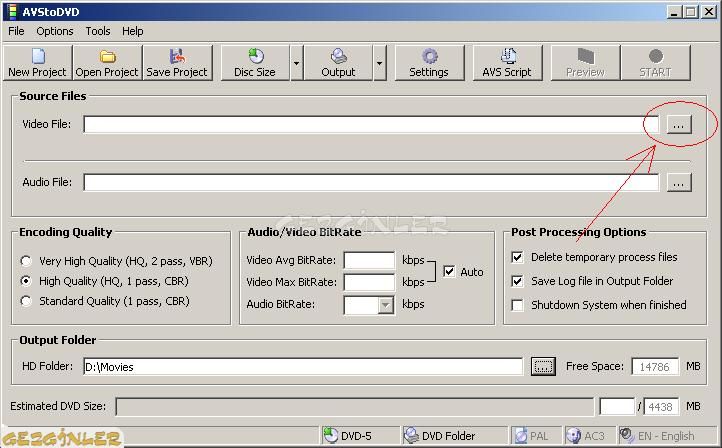
Task: Click the AVStoDVD title bar app icon
Action: tap(12, 12)
